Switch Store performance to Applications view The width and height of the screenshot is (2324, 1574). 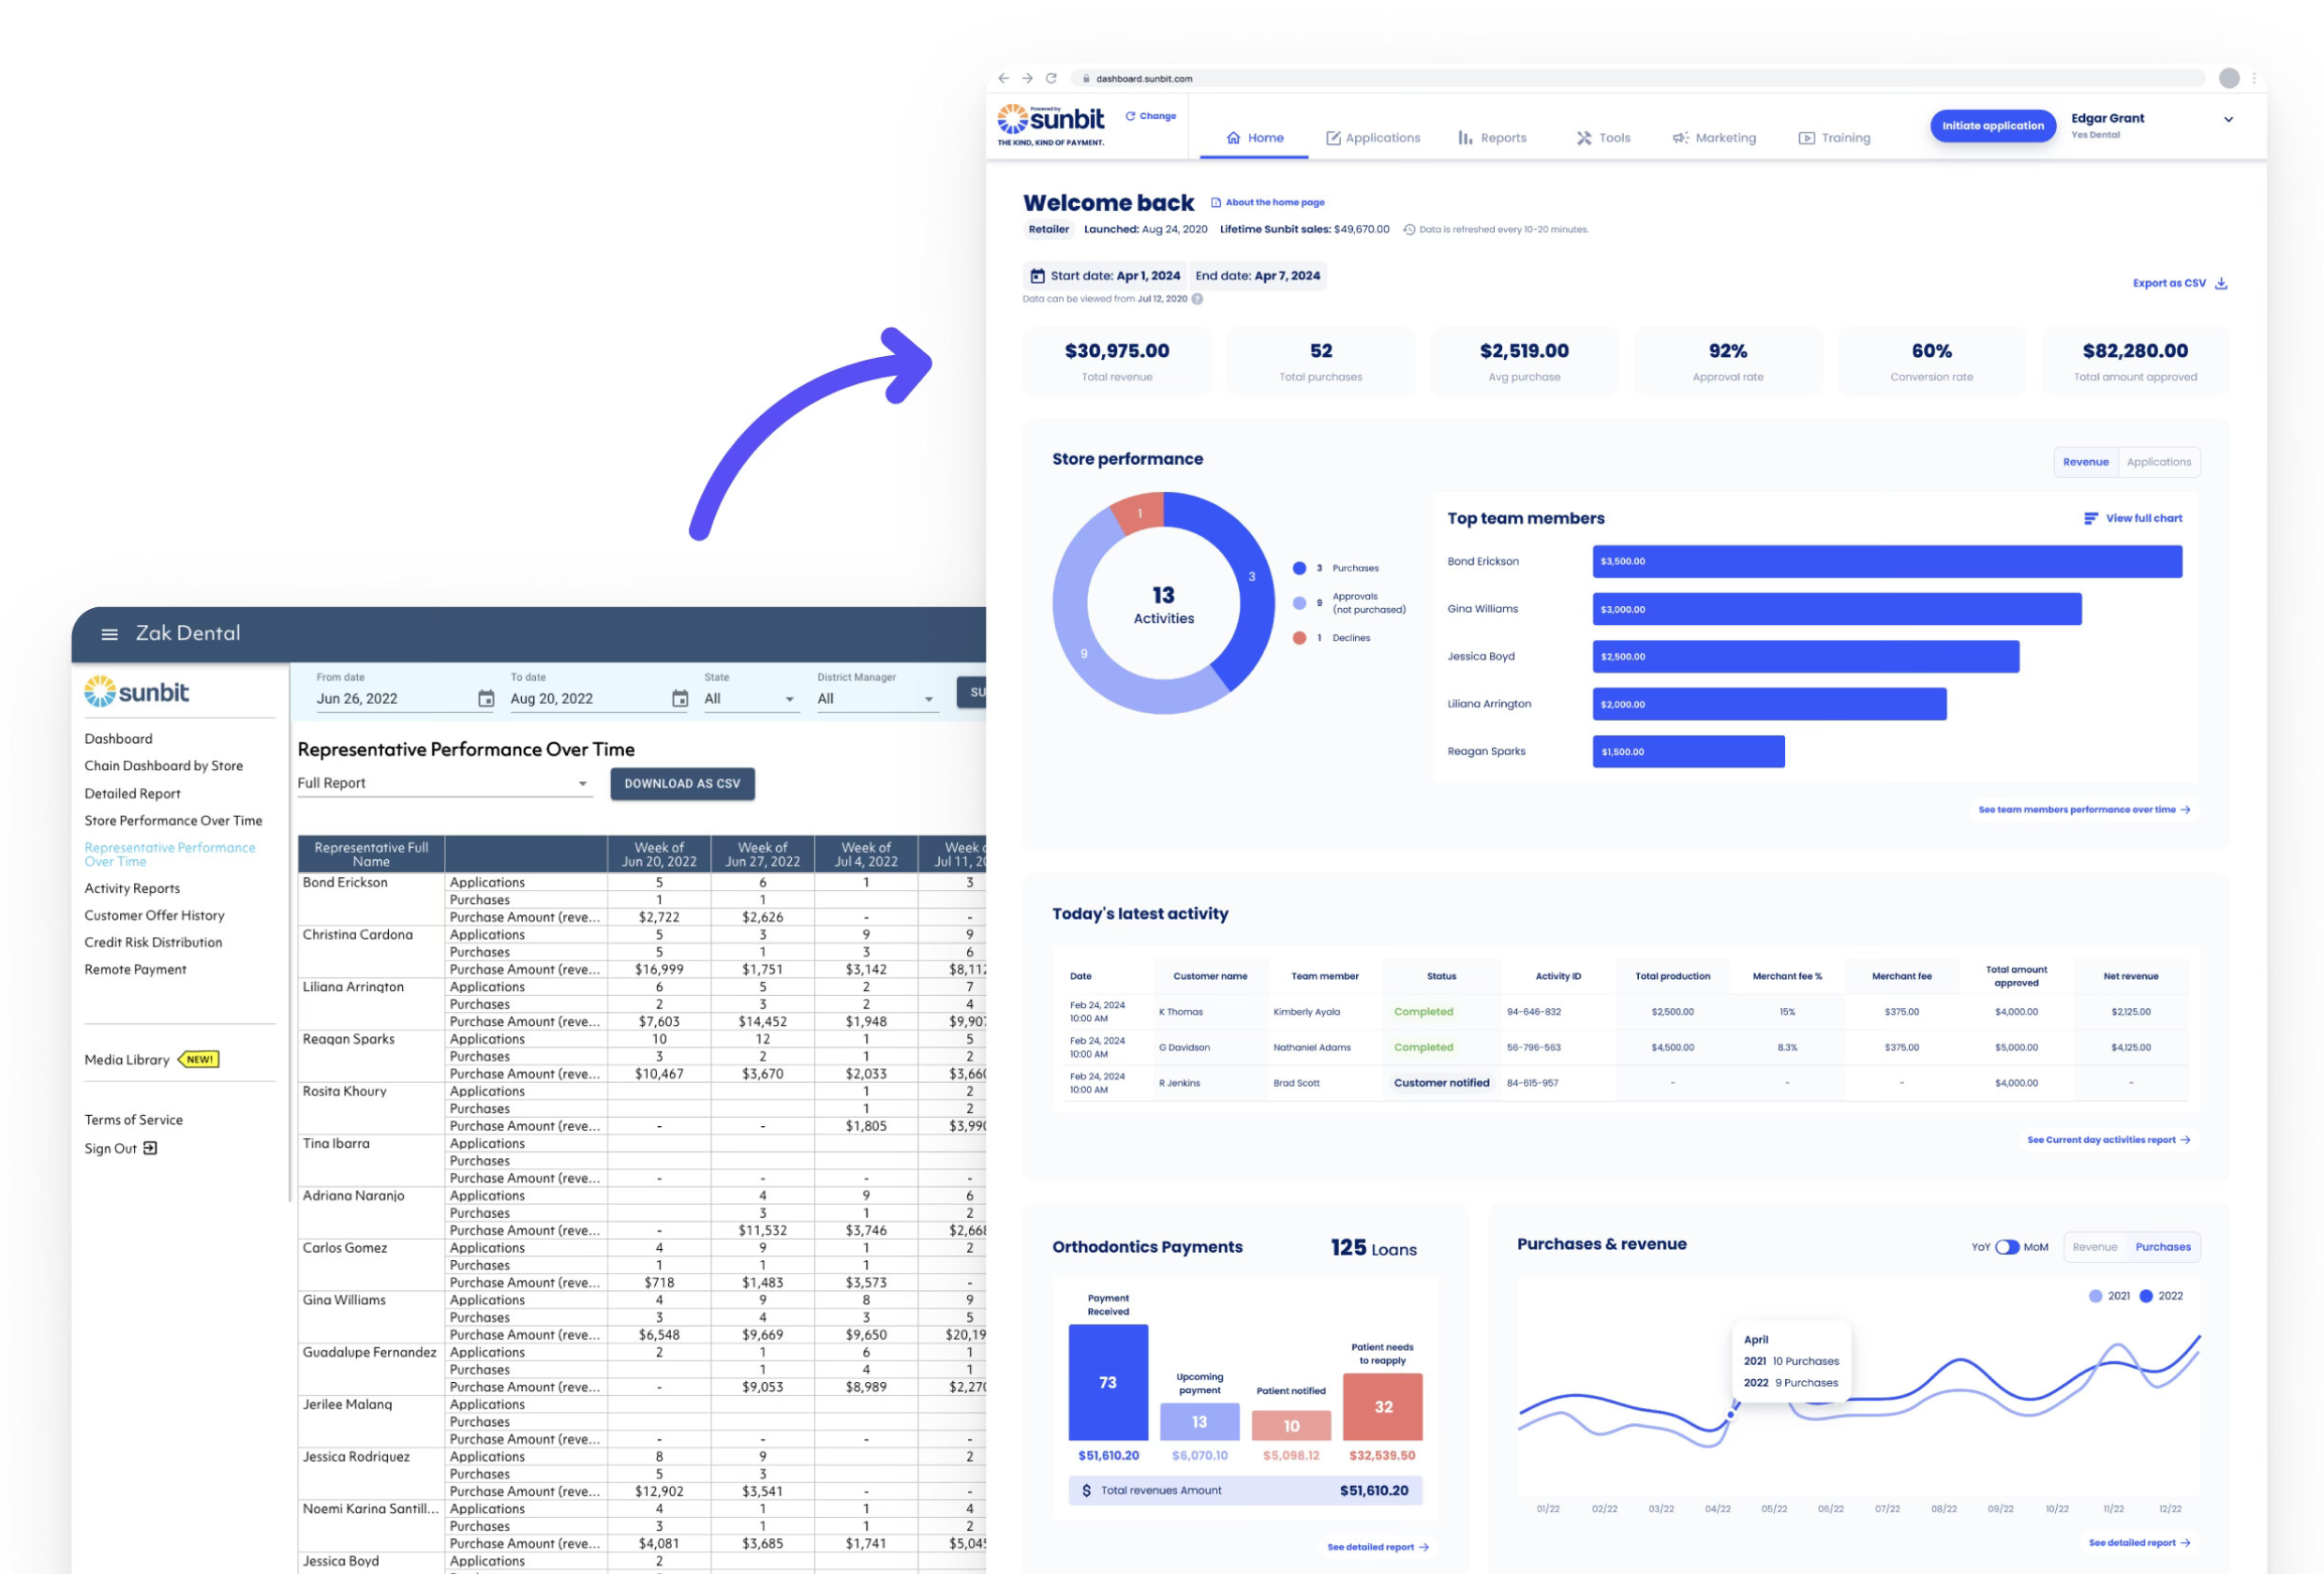[2158, 462]
